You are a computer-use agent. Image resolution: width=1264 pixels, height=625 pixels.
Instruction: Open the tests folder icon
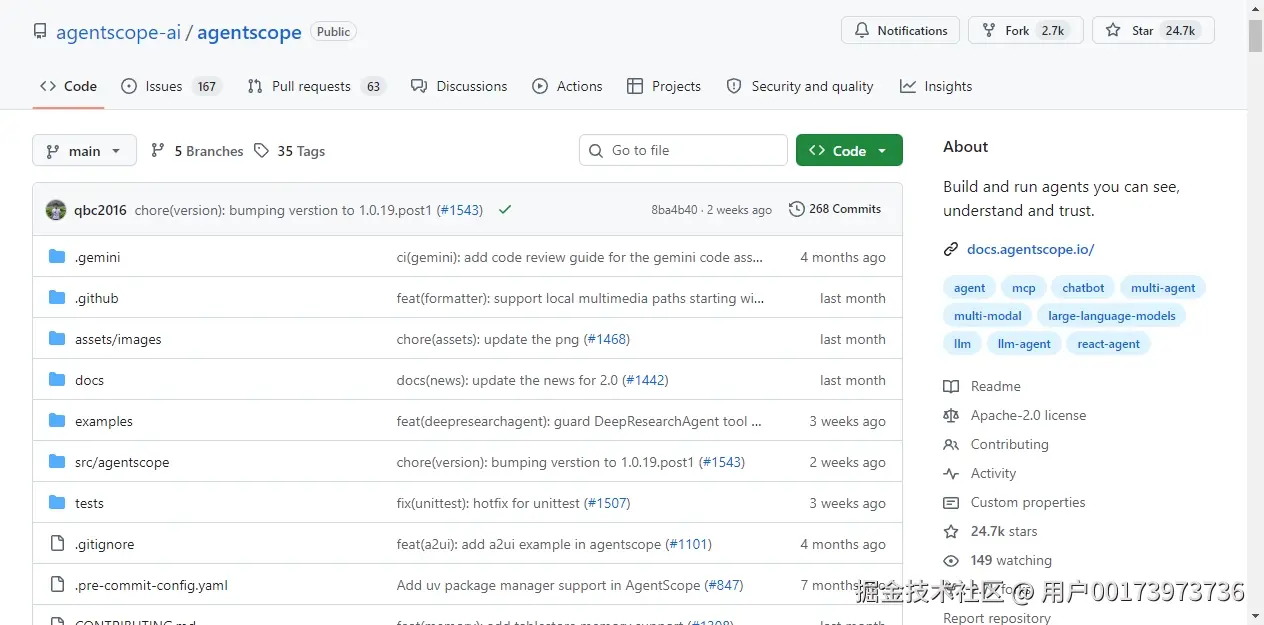click(x=57, y=503)
